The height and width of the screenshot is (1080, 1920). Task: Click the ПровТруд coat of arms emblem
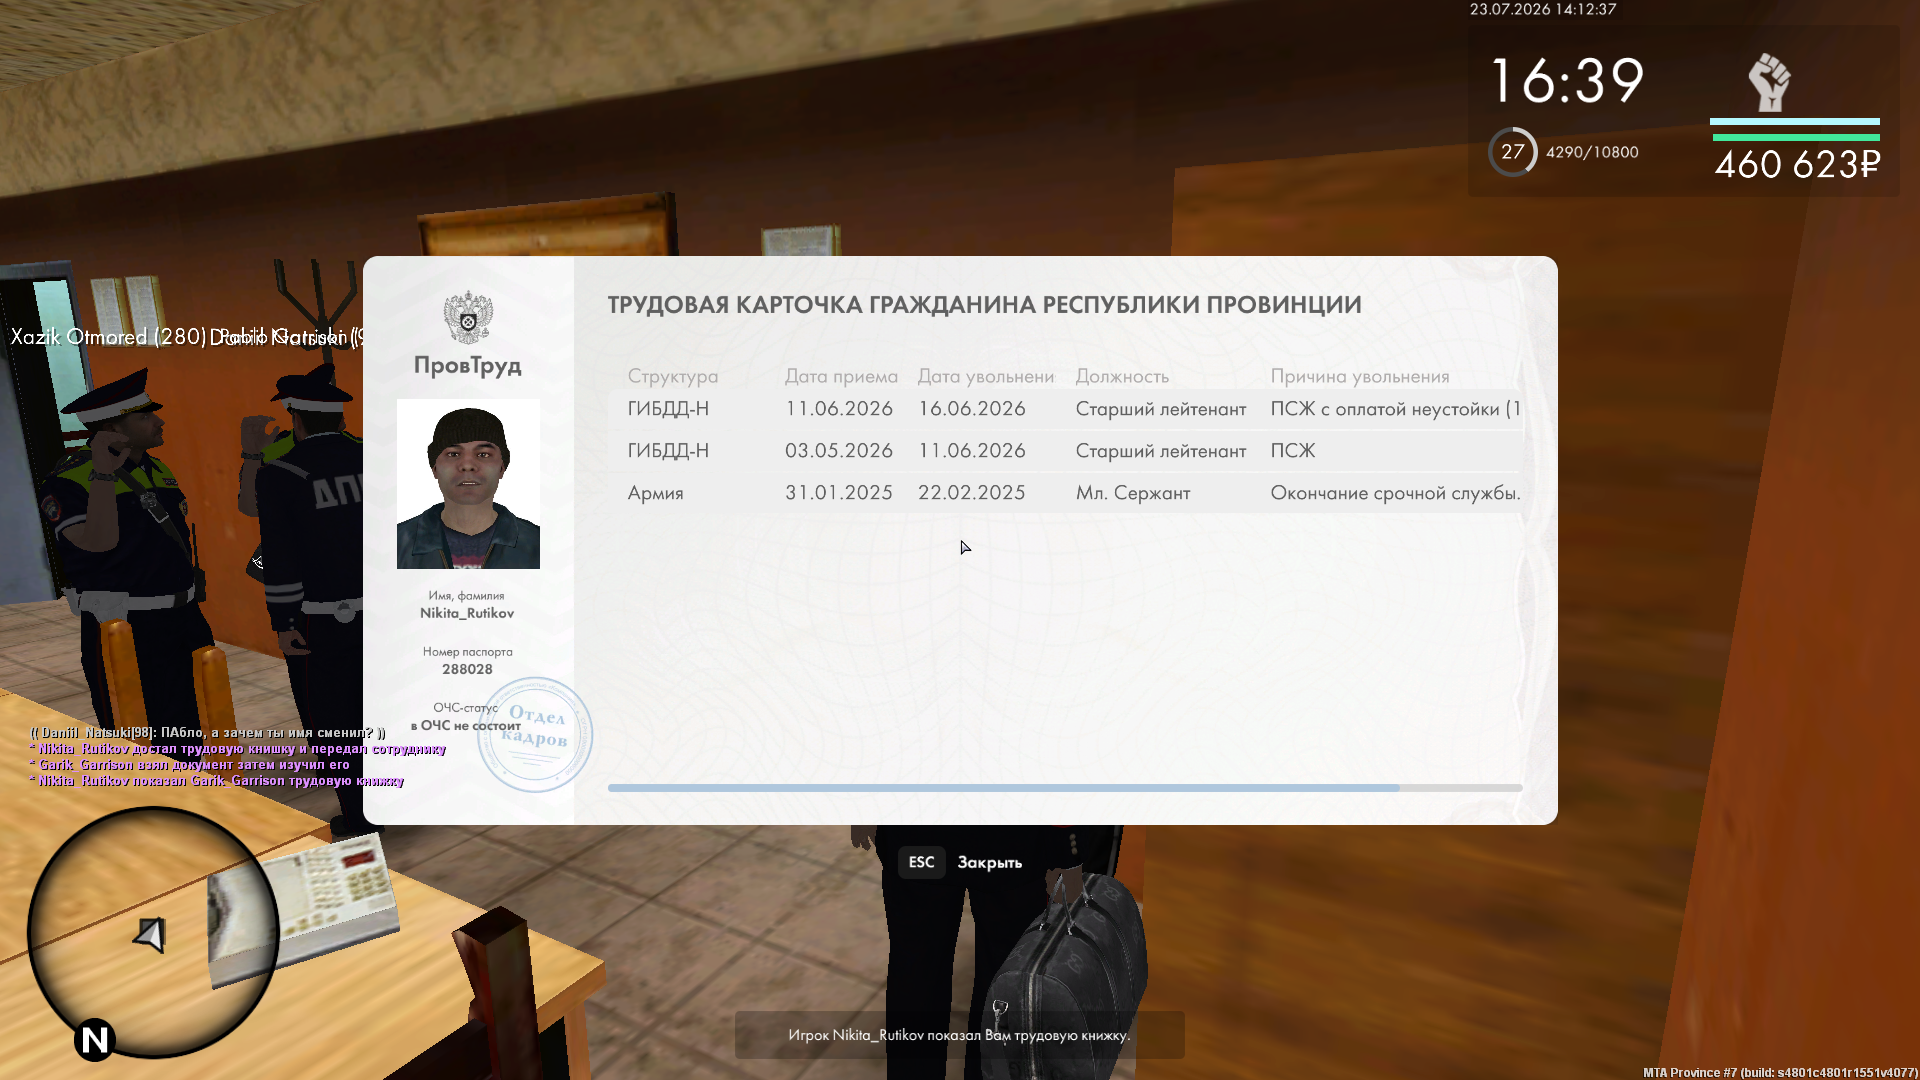click(x=468, y=317)
